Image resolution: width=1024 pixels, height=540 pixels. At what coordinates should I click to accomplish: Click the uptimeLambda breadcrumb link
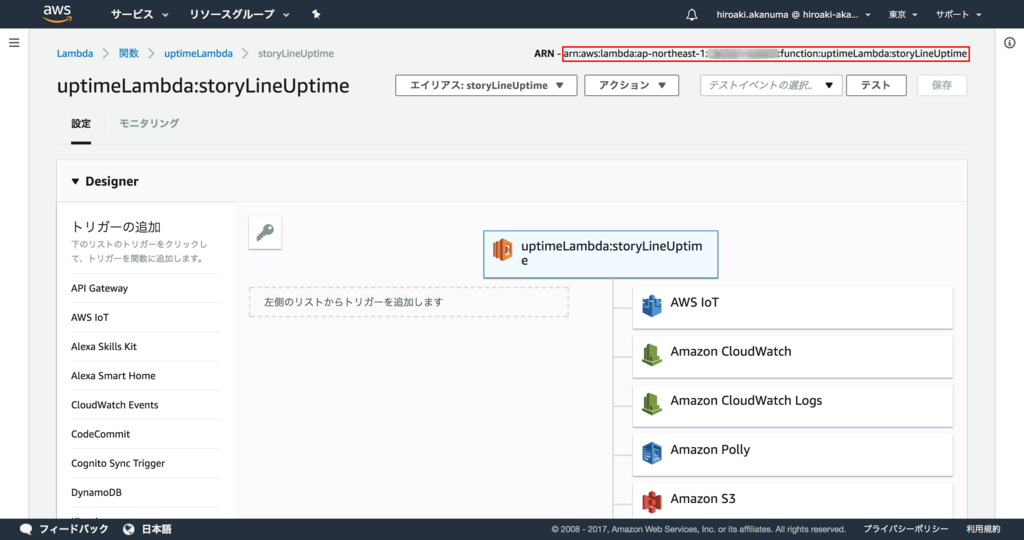point(198,54)
